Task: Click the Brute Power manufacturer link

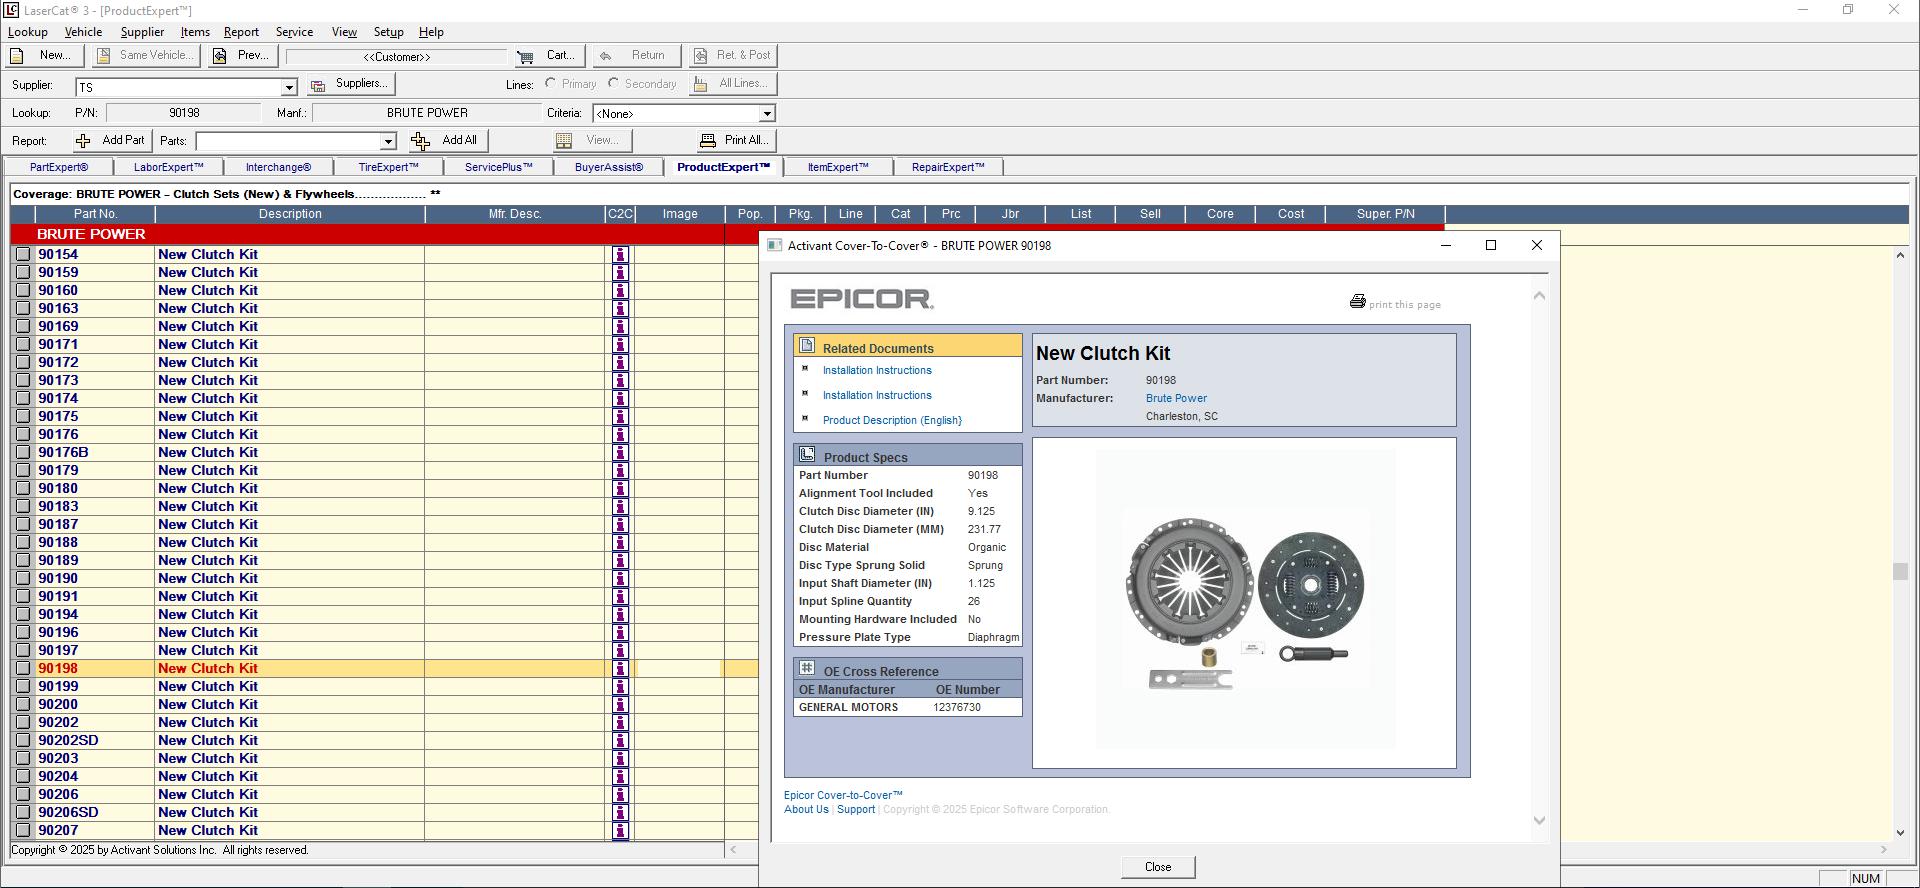Action: 1176,399
